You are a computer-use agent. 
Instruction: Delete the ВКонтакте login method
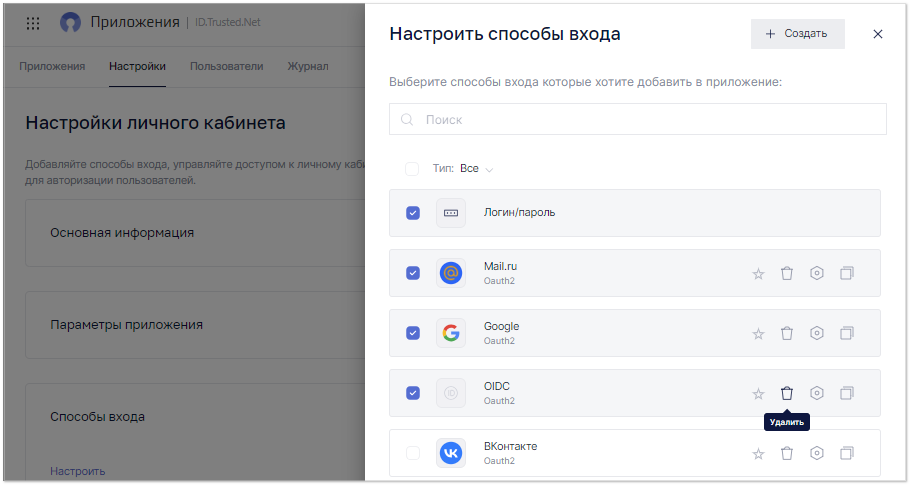pyautogui.click(x=786, y=453)
